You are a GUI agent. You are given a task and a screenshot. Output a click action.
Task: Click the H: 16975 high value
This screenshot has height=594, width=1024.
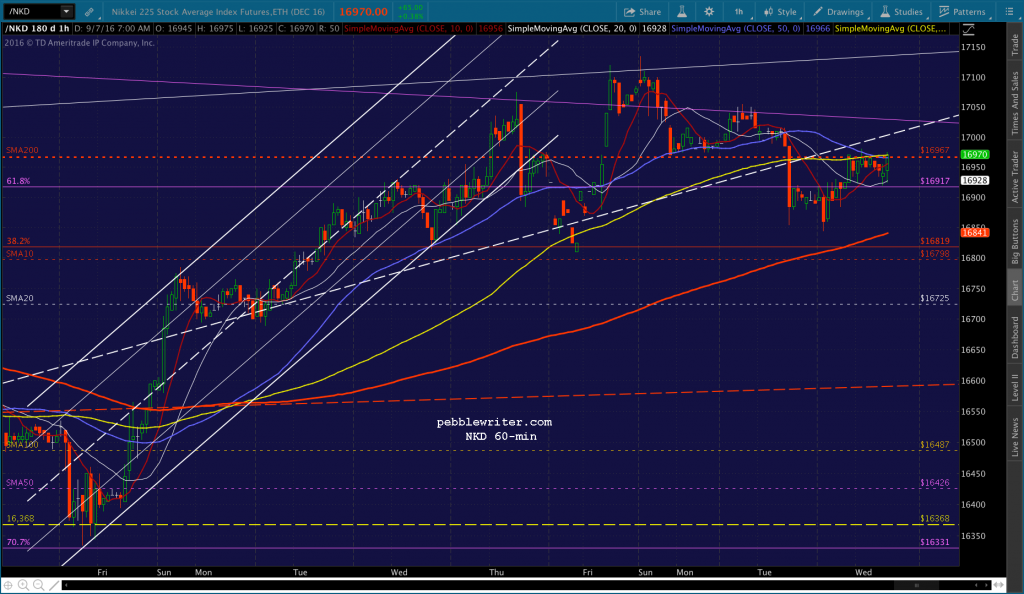coord(215,29)
